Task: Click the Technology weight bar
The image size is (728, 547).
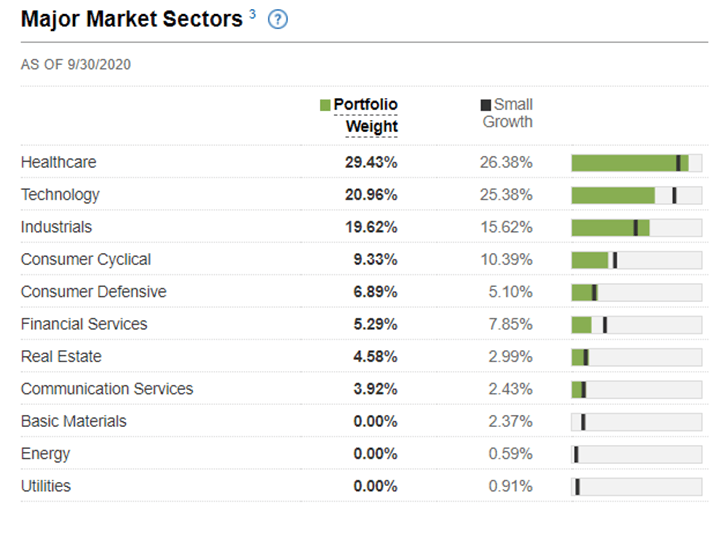Action: [x=613, y=195]
